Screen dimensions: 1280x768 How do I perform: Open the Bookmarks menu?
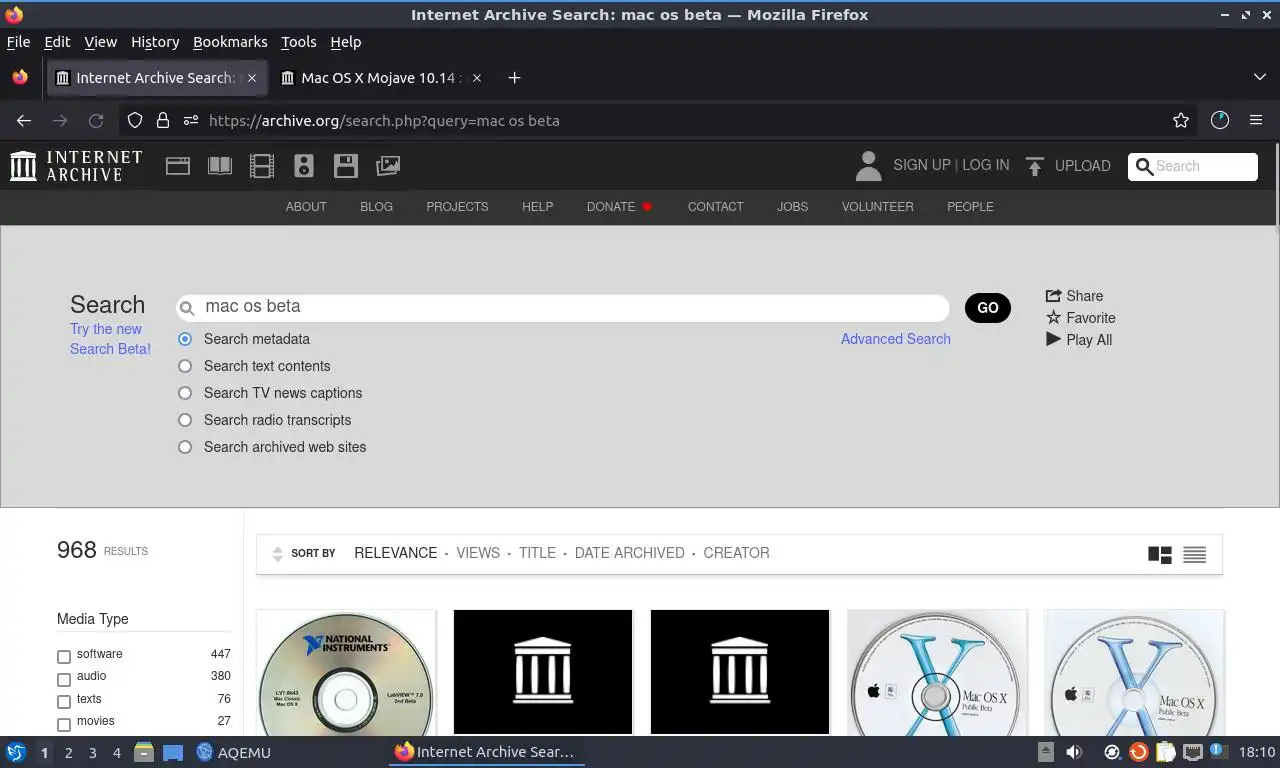pos(230,42)
